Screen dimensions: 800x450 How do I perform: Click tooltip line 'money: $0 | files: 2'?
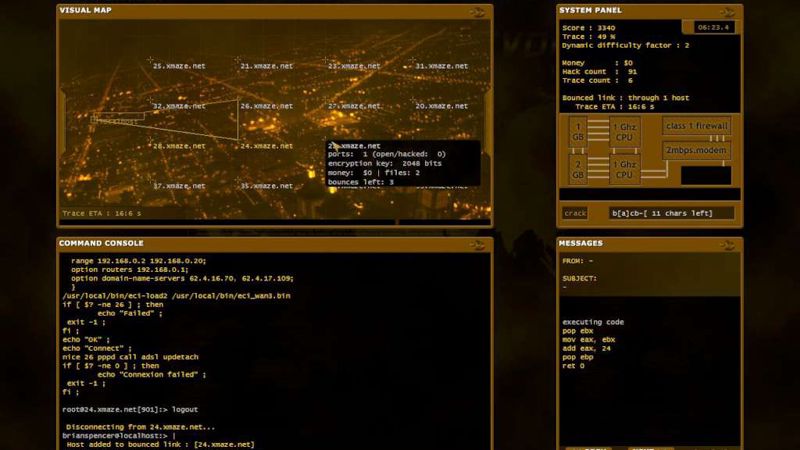click(374, 173)
